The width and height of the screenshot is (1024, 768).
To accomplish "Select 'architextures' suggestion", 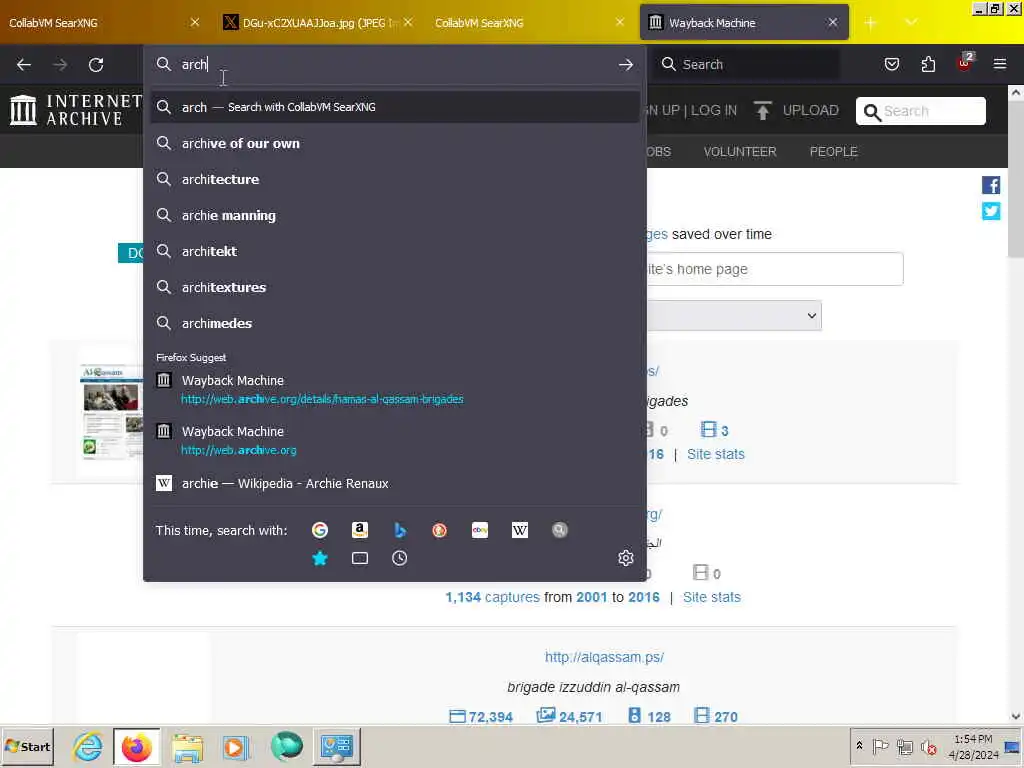I will pyautogui.click(x=394, y=287).
